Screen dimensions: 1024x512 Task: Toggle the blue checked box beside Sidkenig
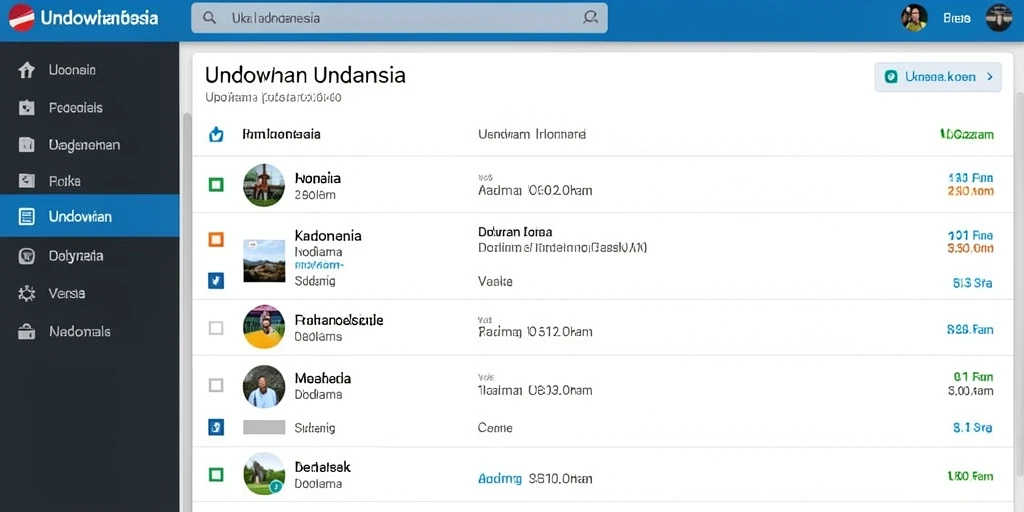click(x=216, y=428)
